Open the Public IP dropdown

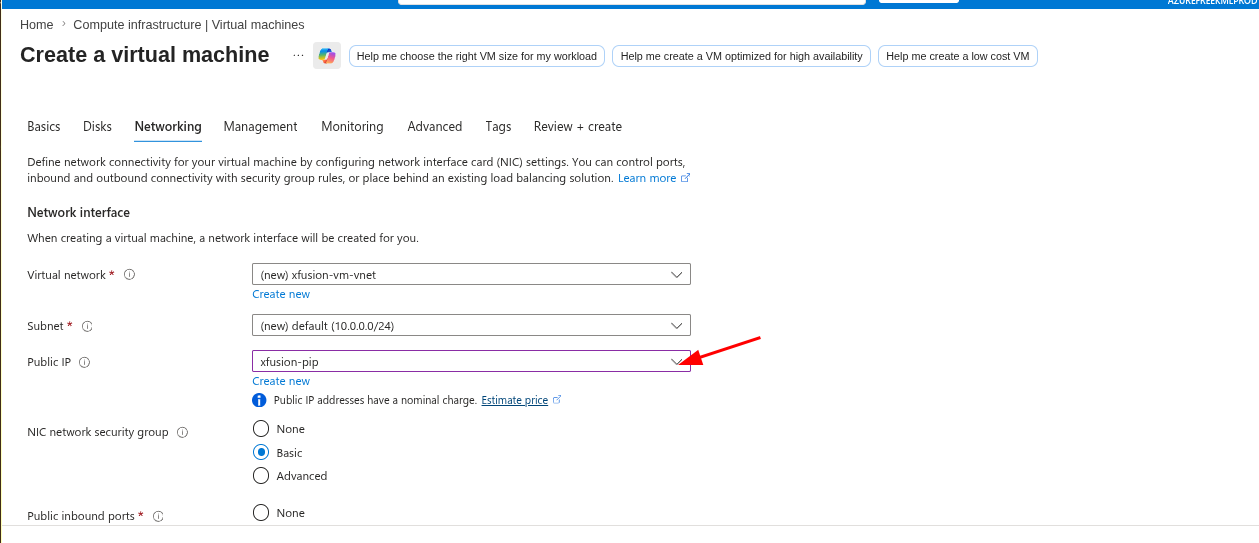[x=471, y=361]
